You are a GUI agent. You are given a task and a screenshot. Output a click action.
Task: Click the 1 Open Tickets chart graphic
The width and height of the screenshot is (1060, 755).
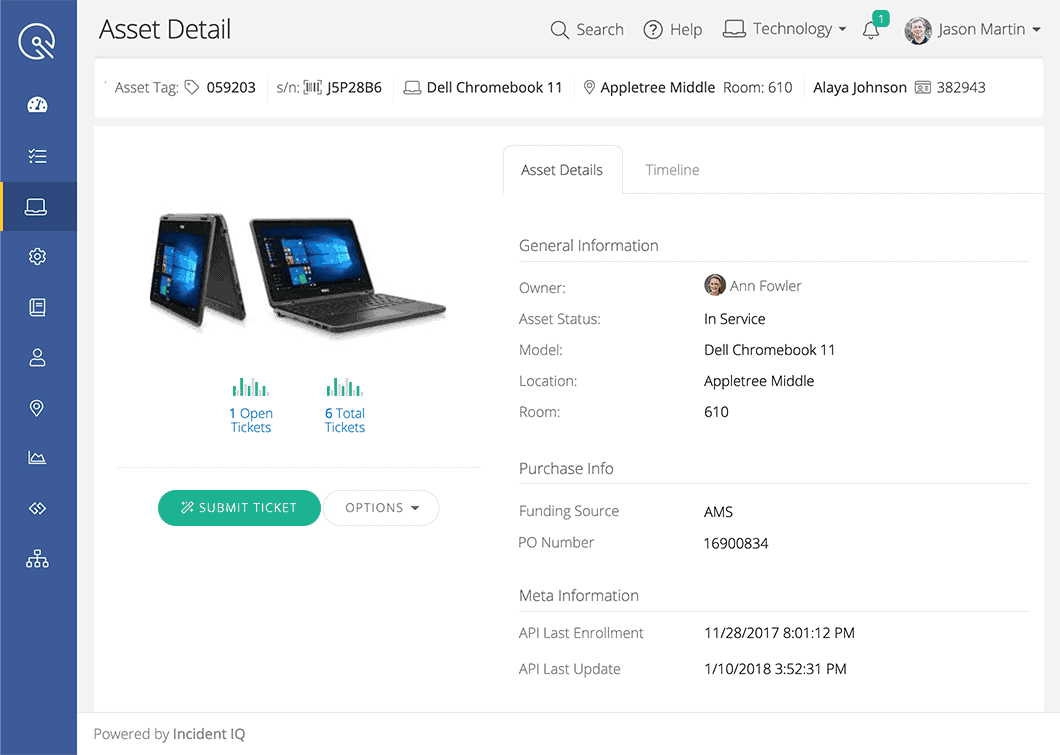point(250,384)
